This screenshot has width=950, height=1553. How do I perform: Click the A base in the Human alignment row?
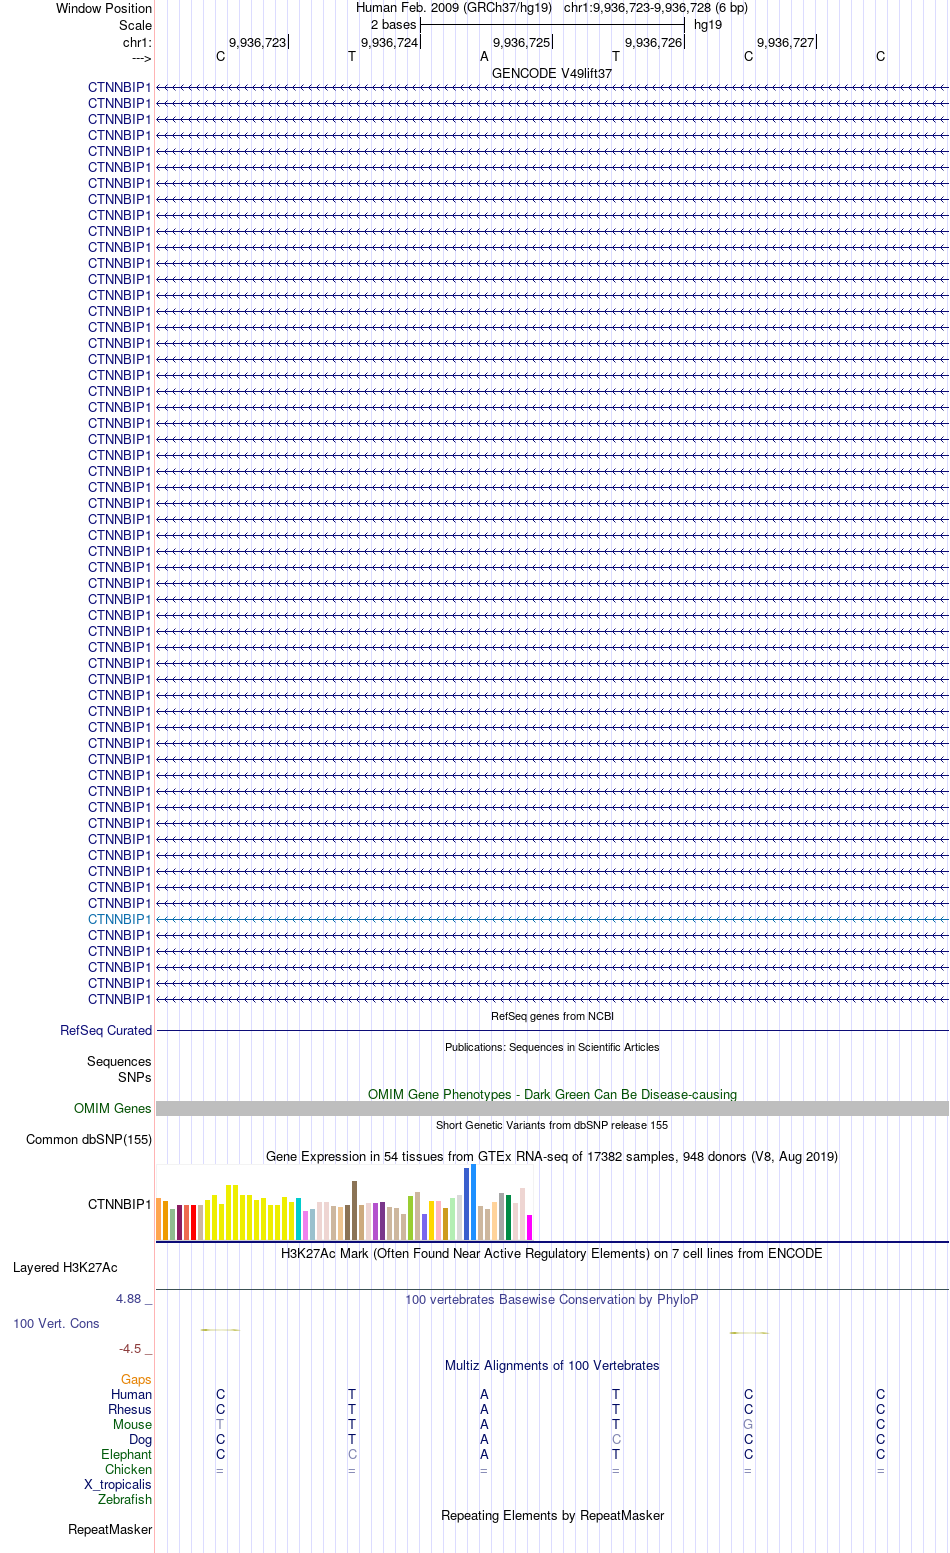click(484, 1394)
